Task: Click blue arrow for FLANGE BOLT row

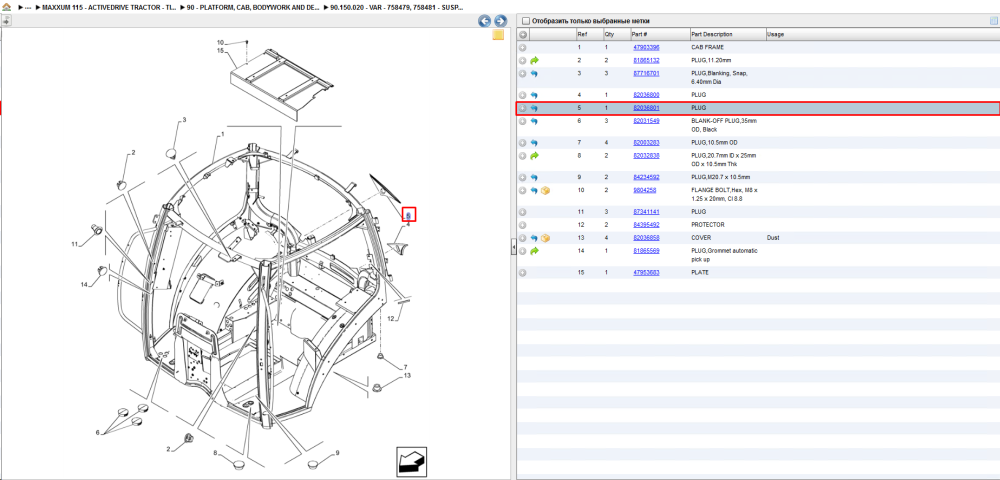Action: click(x=534, y=191)
